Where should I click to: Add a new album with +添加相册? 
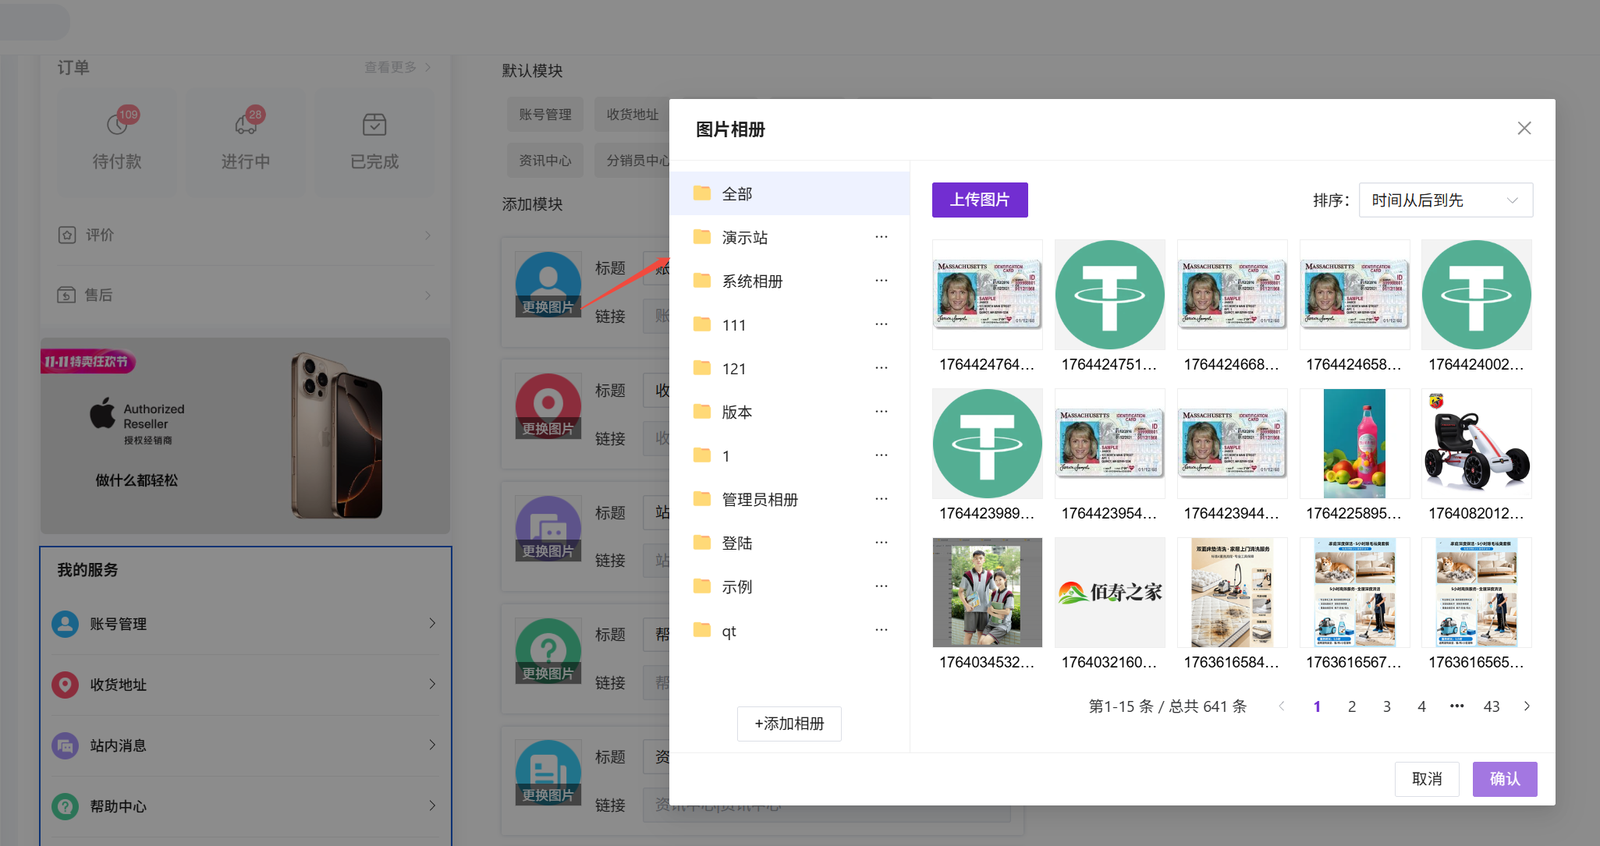tap(789, 723)
